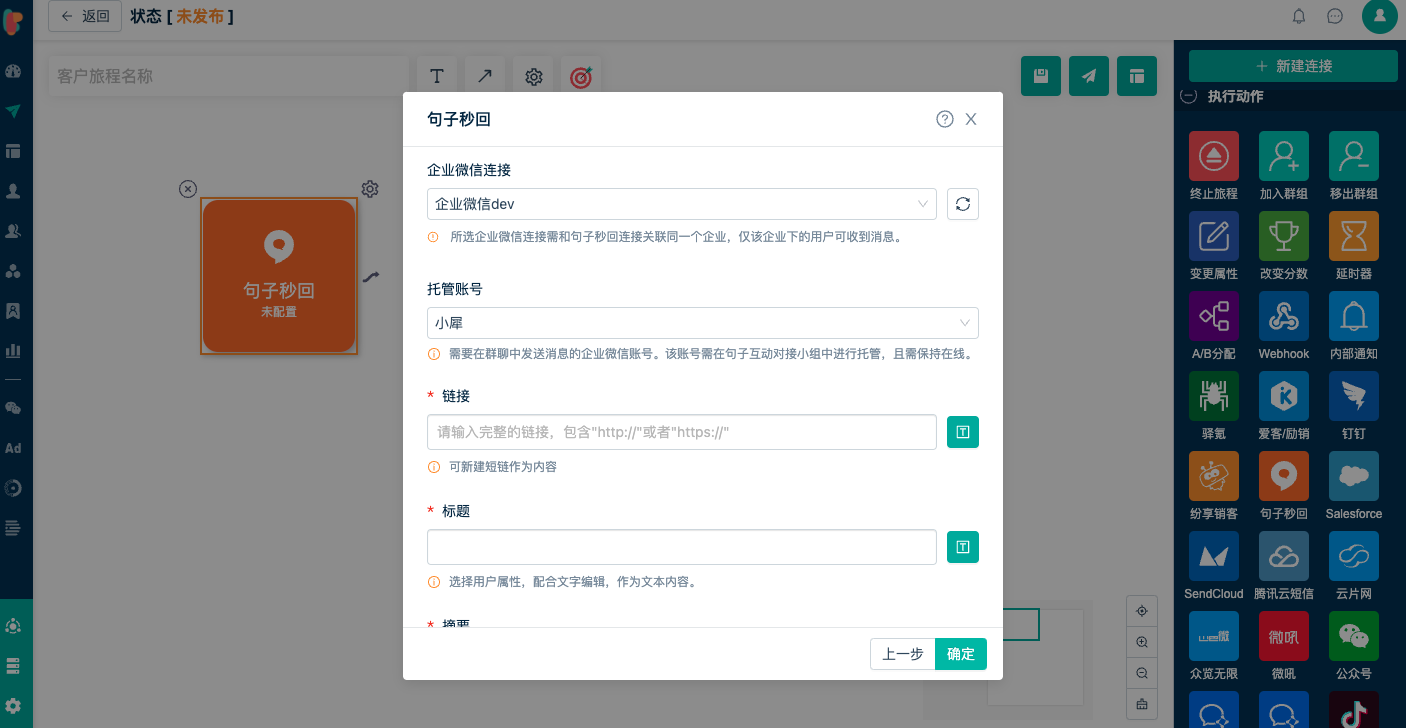Publish using the paper plane icon
Viewport: 1406px width, 728px height.
[1089, 76]
